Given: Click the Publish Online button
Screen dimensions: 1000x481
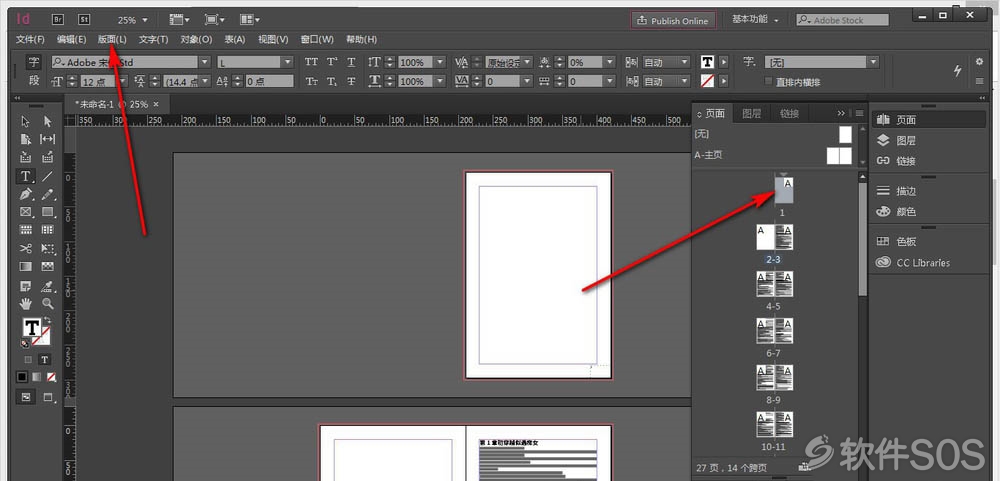Looking at the screenshot, I should (673, 20).
